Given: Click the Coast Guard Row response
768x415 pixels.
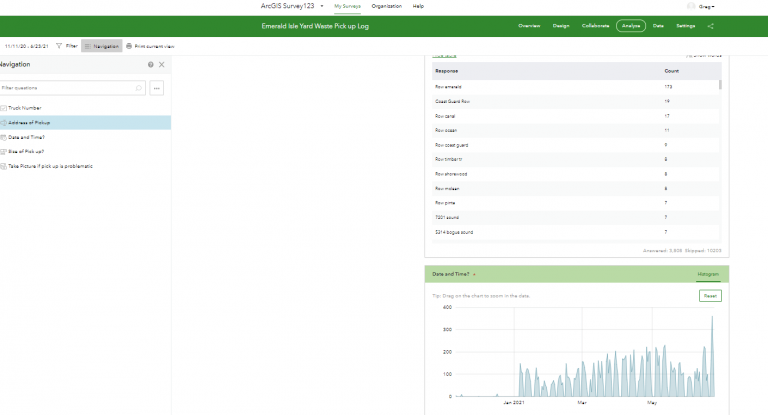Looking at the screenshot, I should coord(575,101).
